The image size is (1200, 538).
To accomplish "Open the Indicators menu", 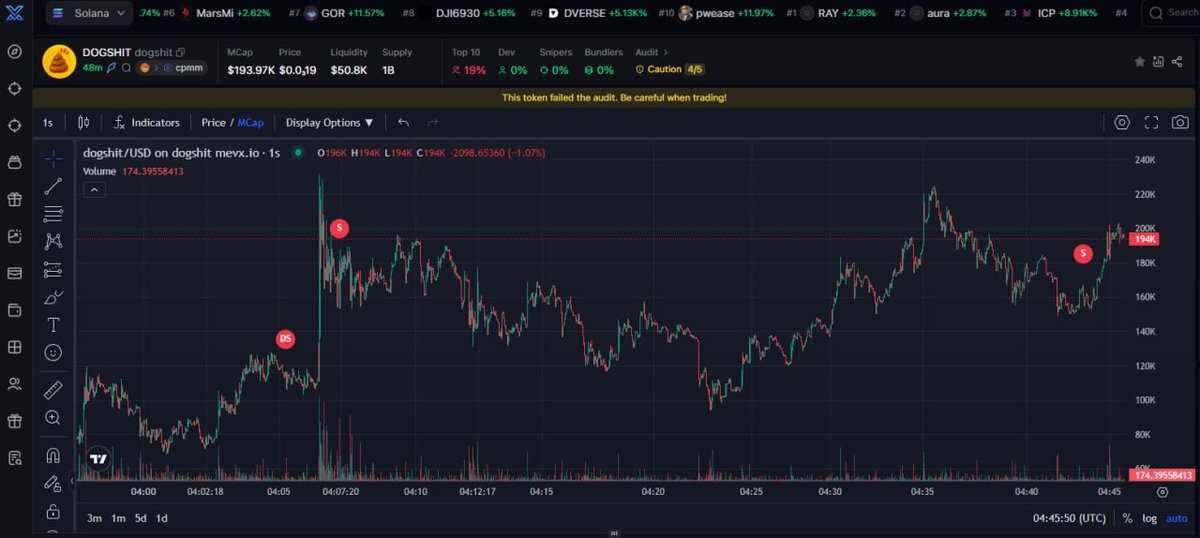I will (x=146, y=122).
